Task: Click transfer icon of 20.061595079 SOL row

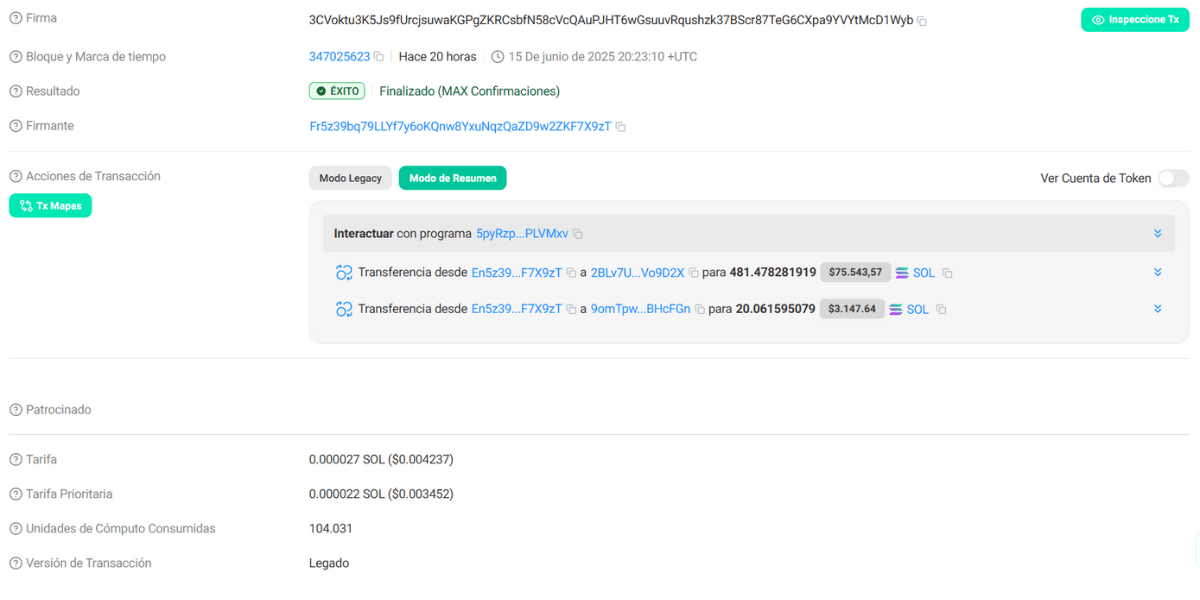Action: point(344,309)
